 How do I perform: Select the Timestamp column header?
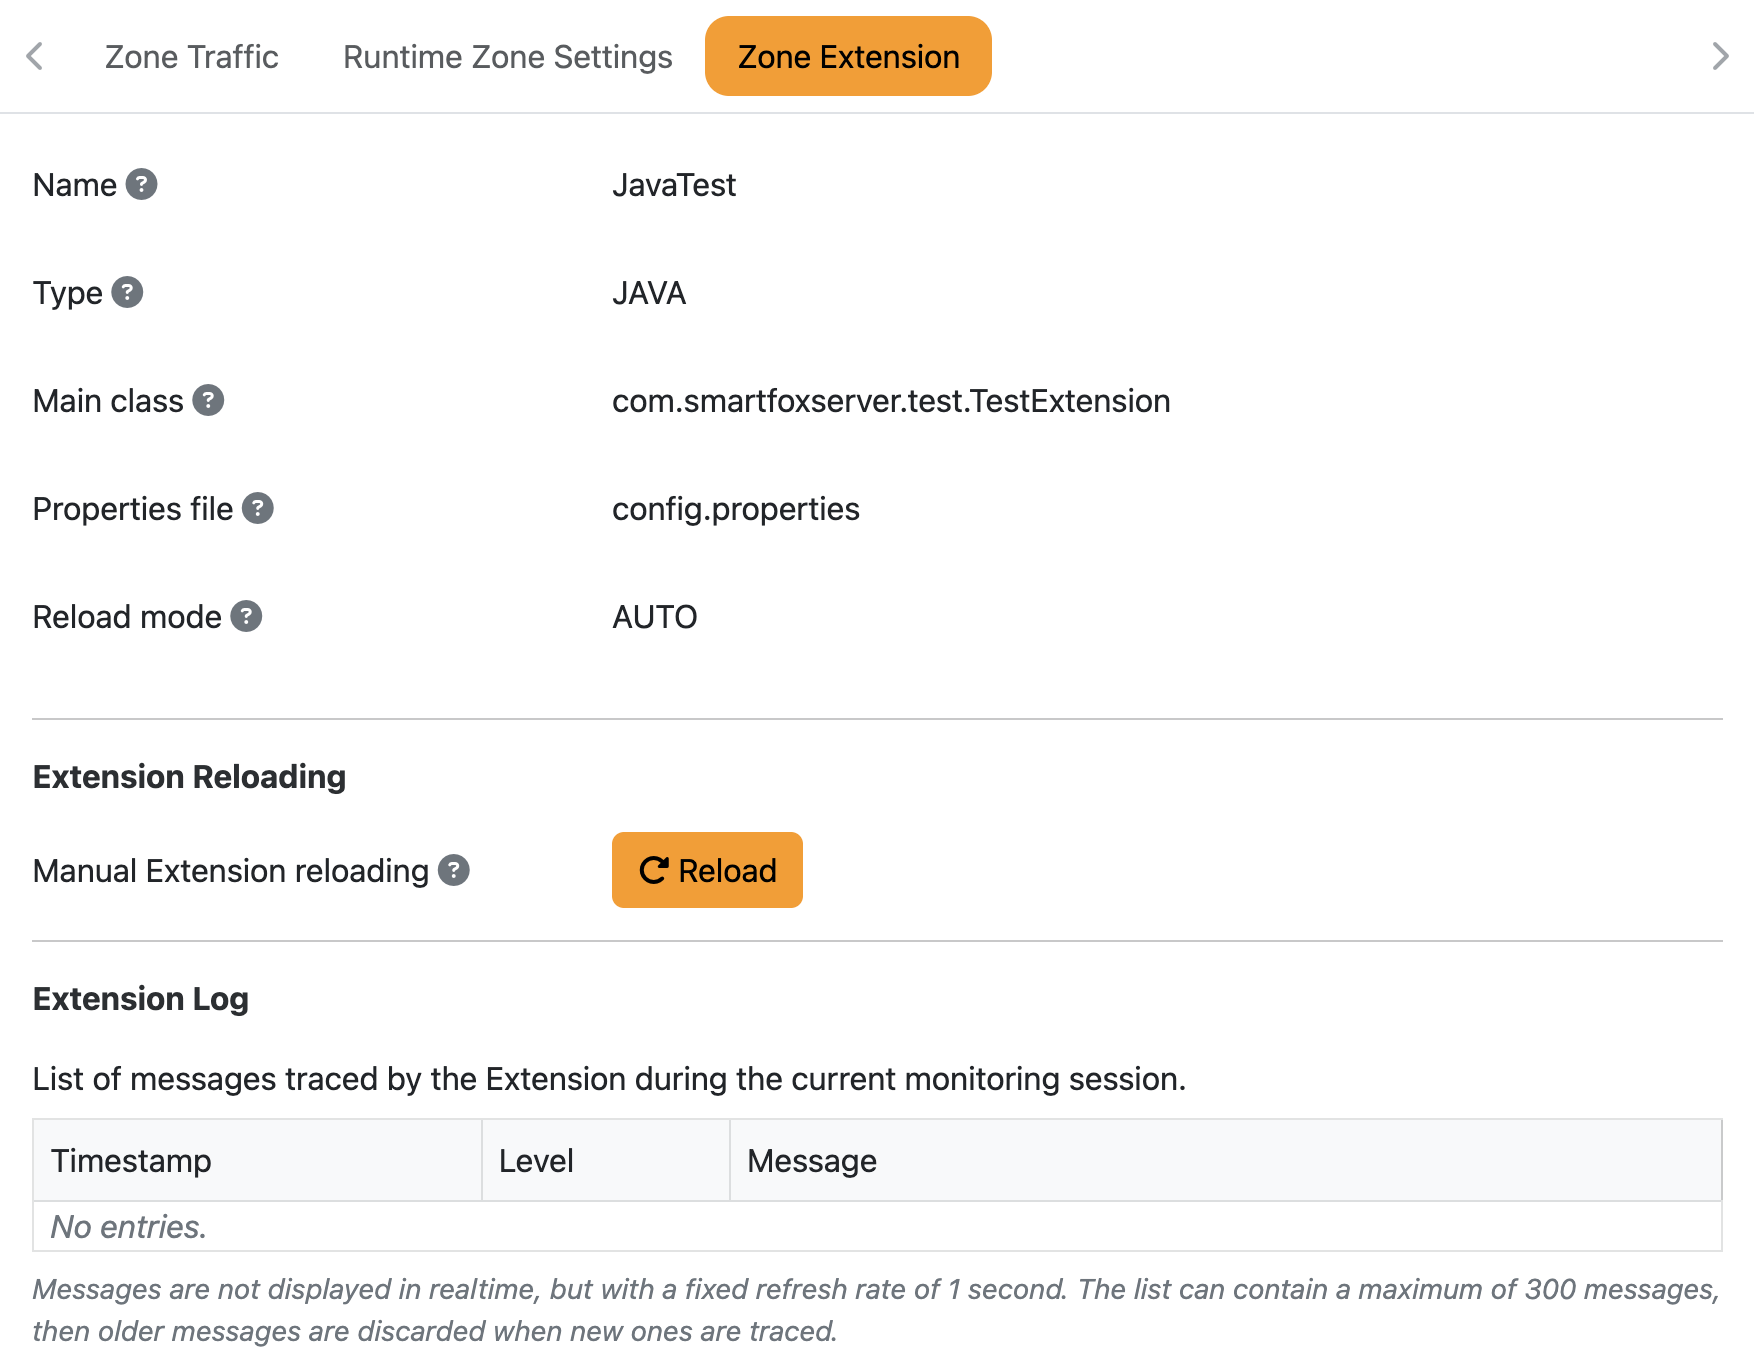pyautogui.click(x=131, y=1160)
